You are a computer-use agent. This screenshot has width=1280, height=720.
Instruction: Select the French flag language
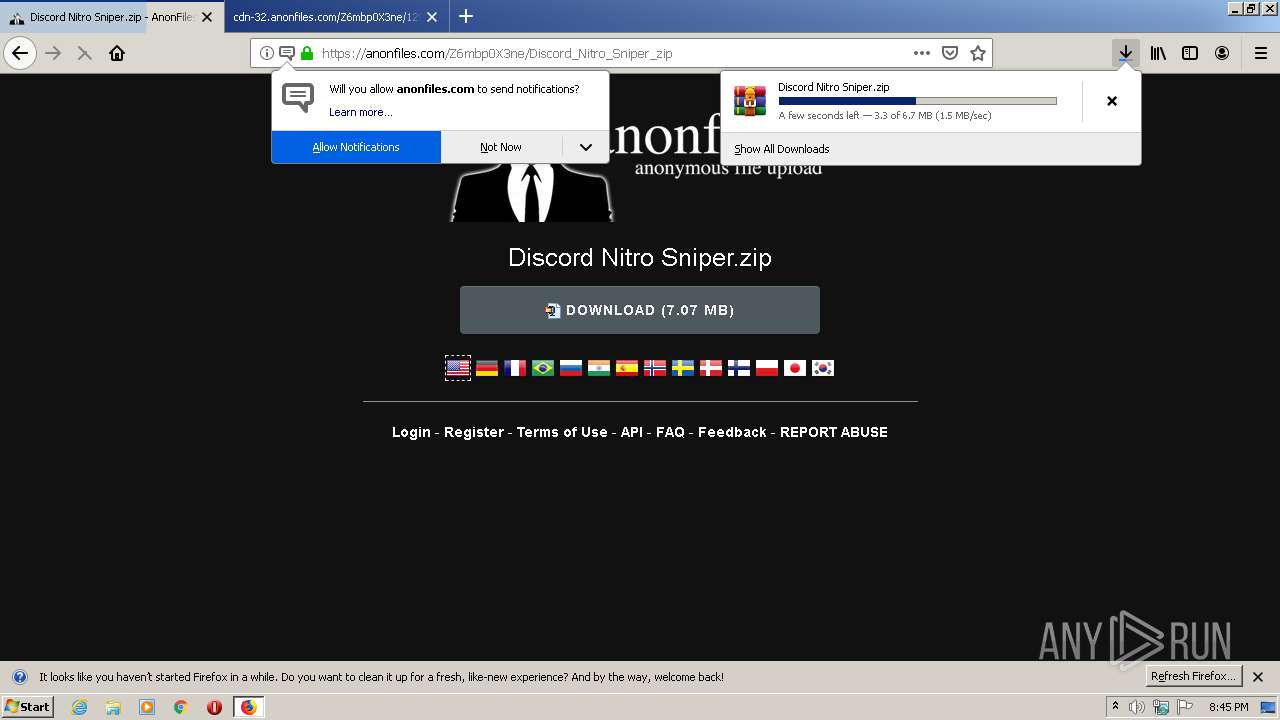515,368
